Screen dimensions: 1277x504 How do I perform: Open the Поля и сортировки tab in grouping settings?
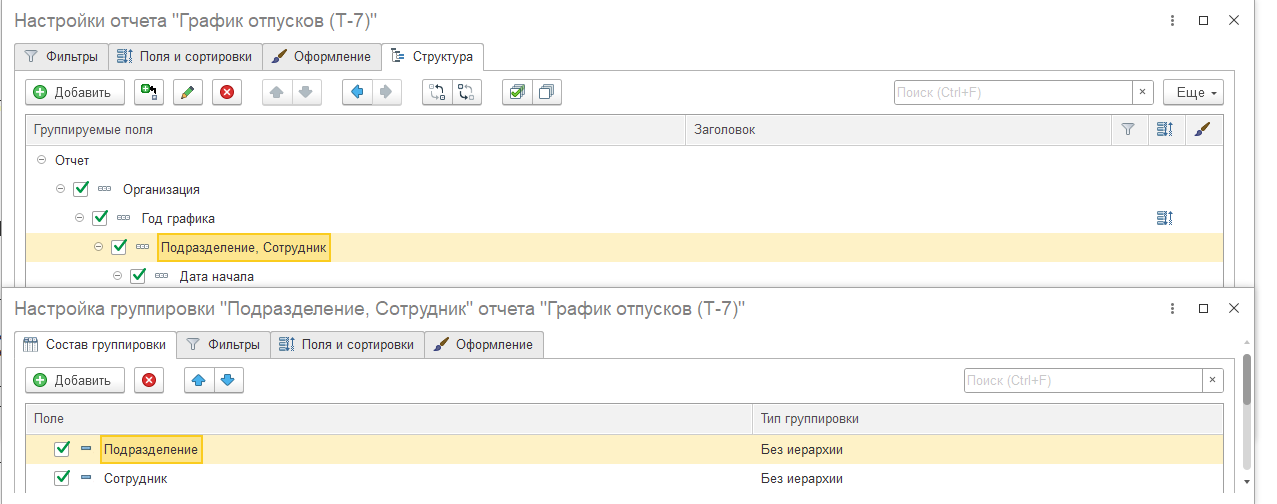coord(346,345)
